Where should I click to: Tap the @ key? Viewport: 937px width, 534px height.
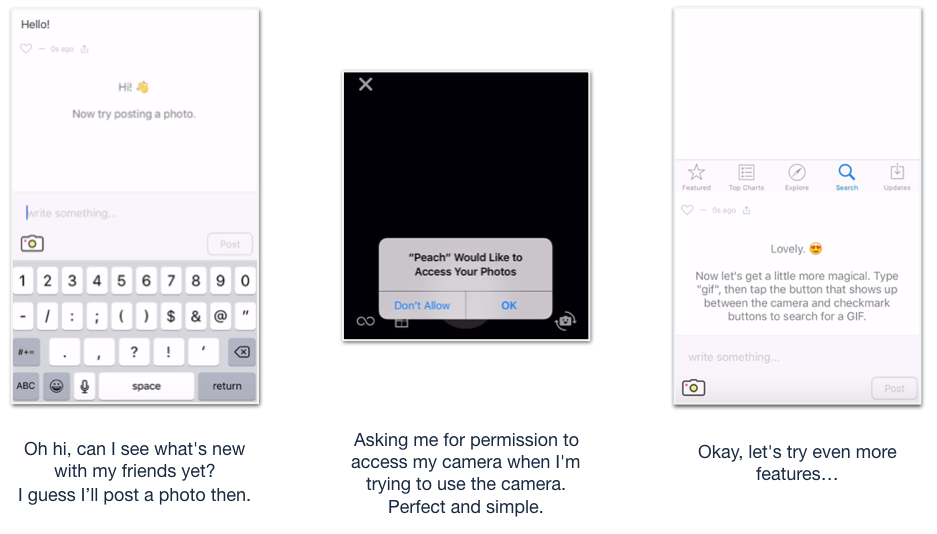[x=221, y=316]
